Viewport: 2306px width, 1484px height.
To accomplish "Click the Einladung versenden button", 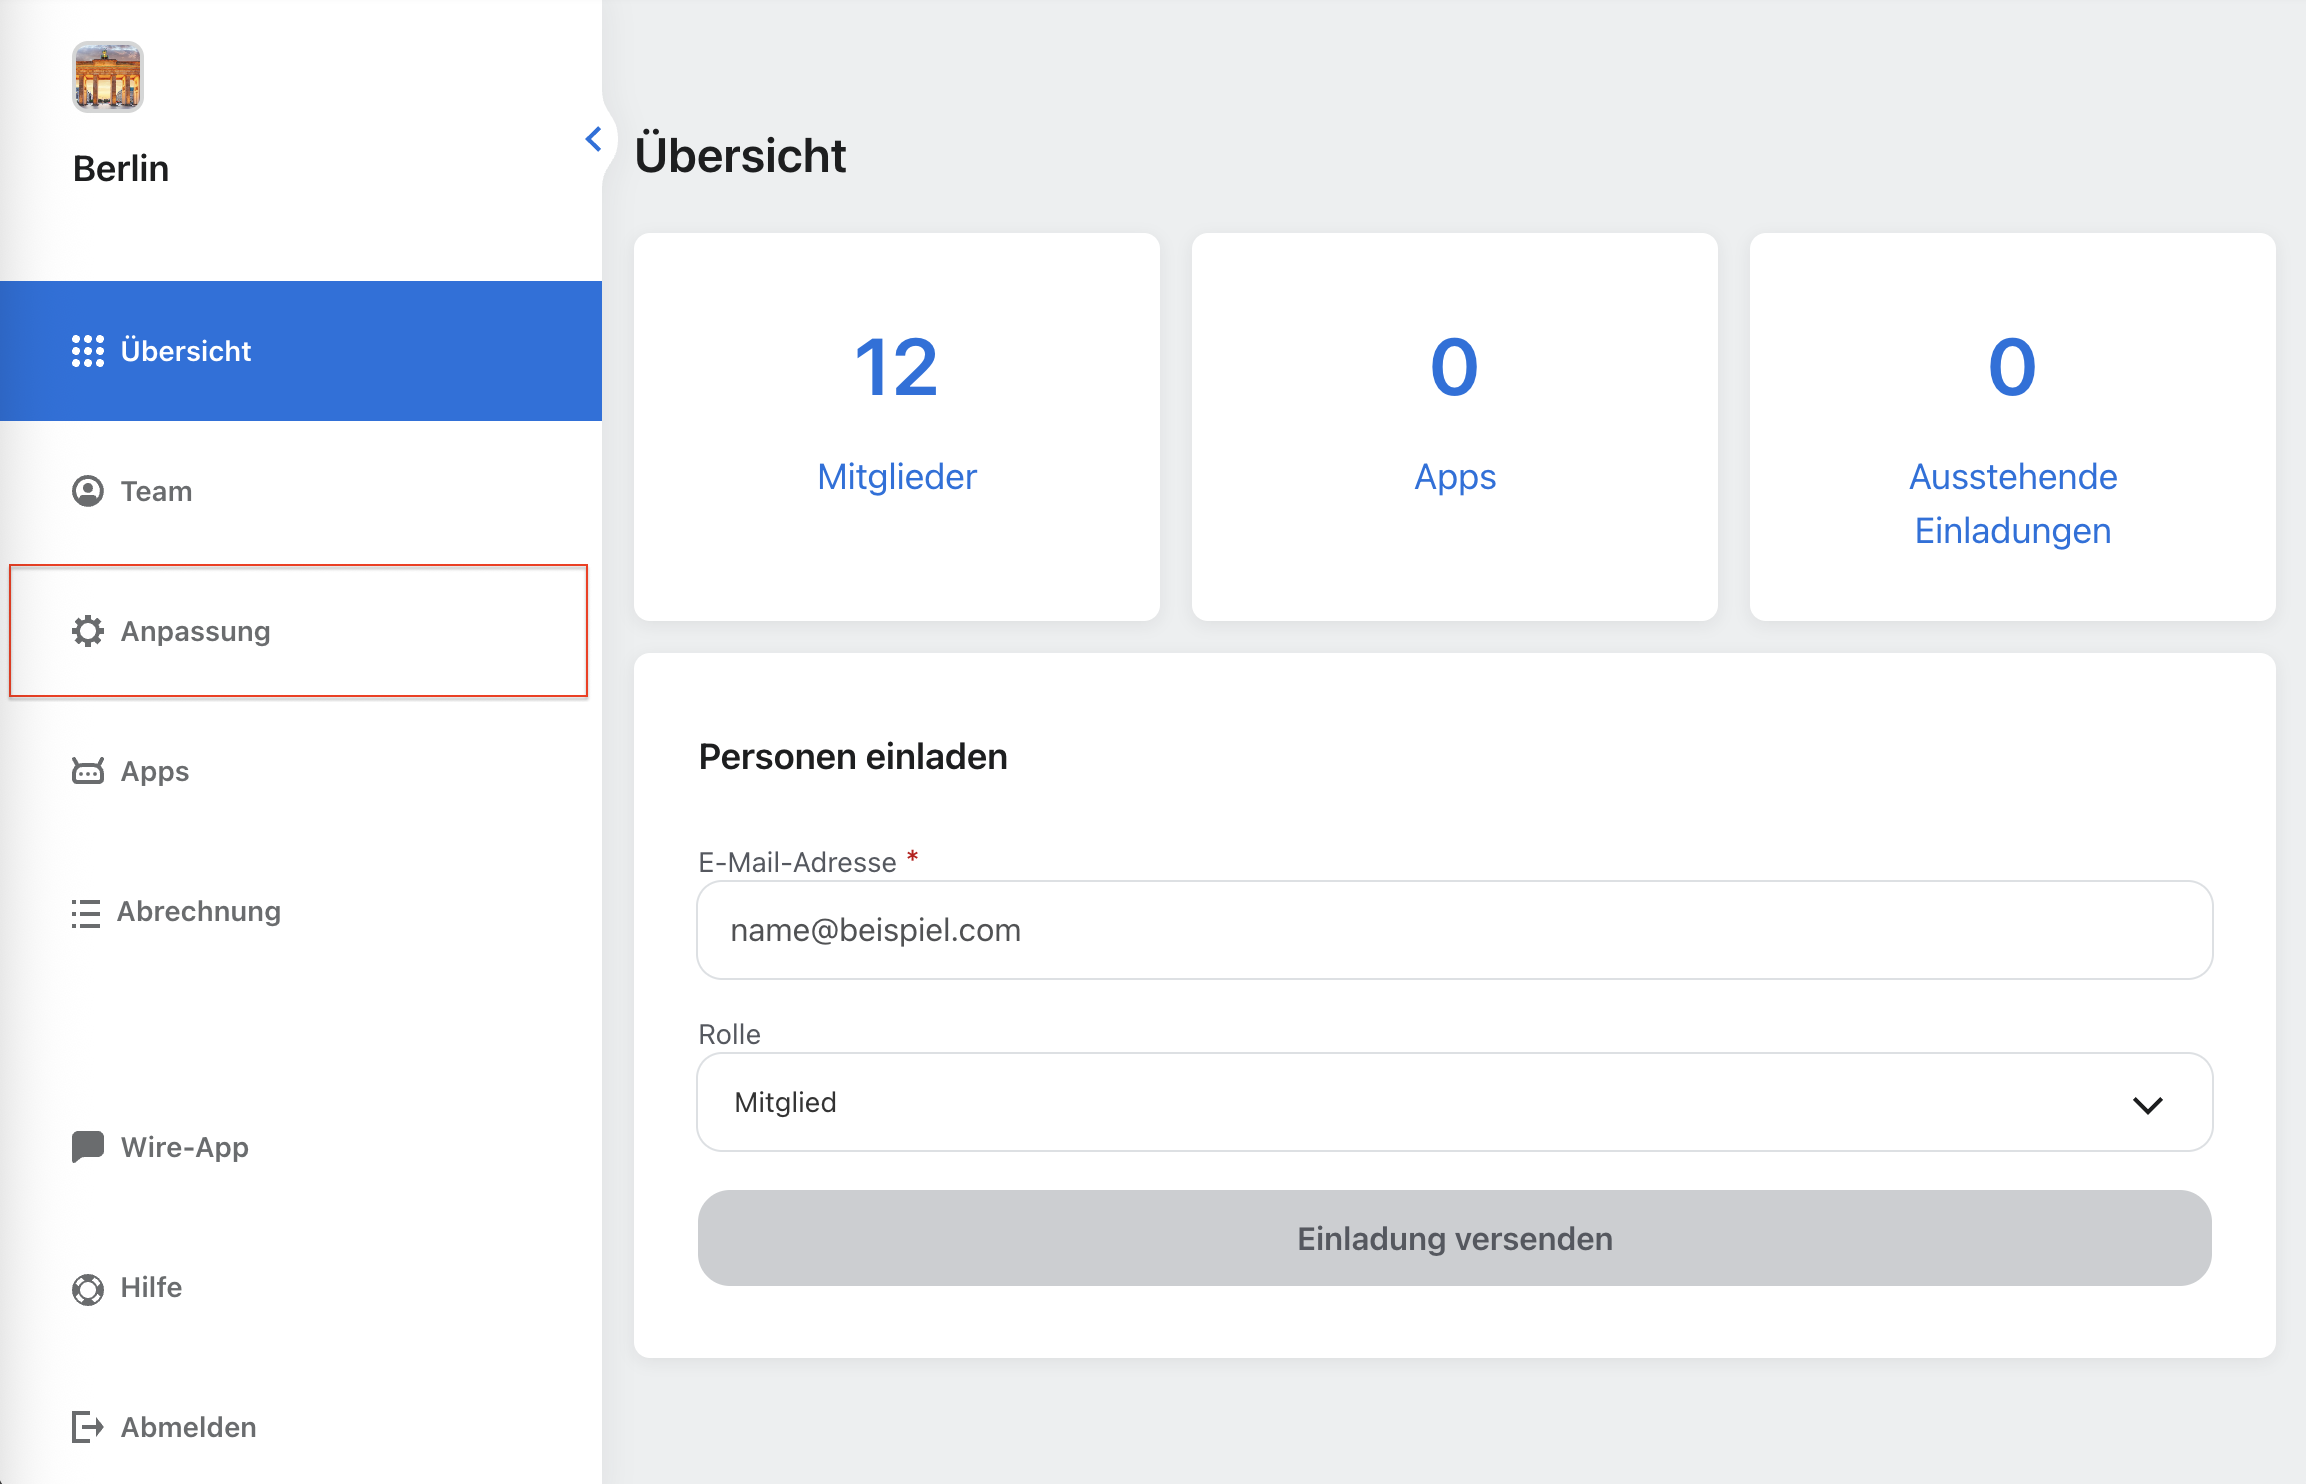I will tap(1455, 1238).
